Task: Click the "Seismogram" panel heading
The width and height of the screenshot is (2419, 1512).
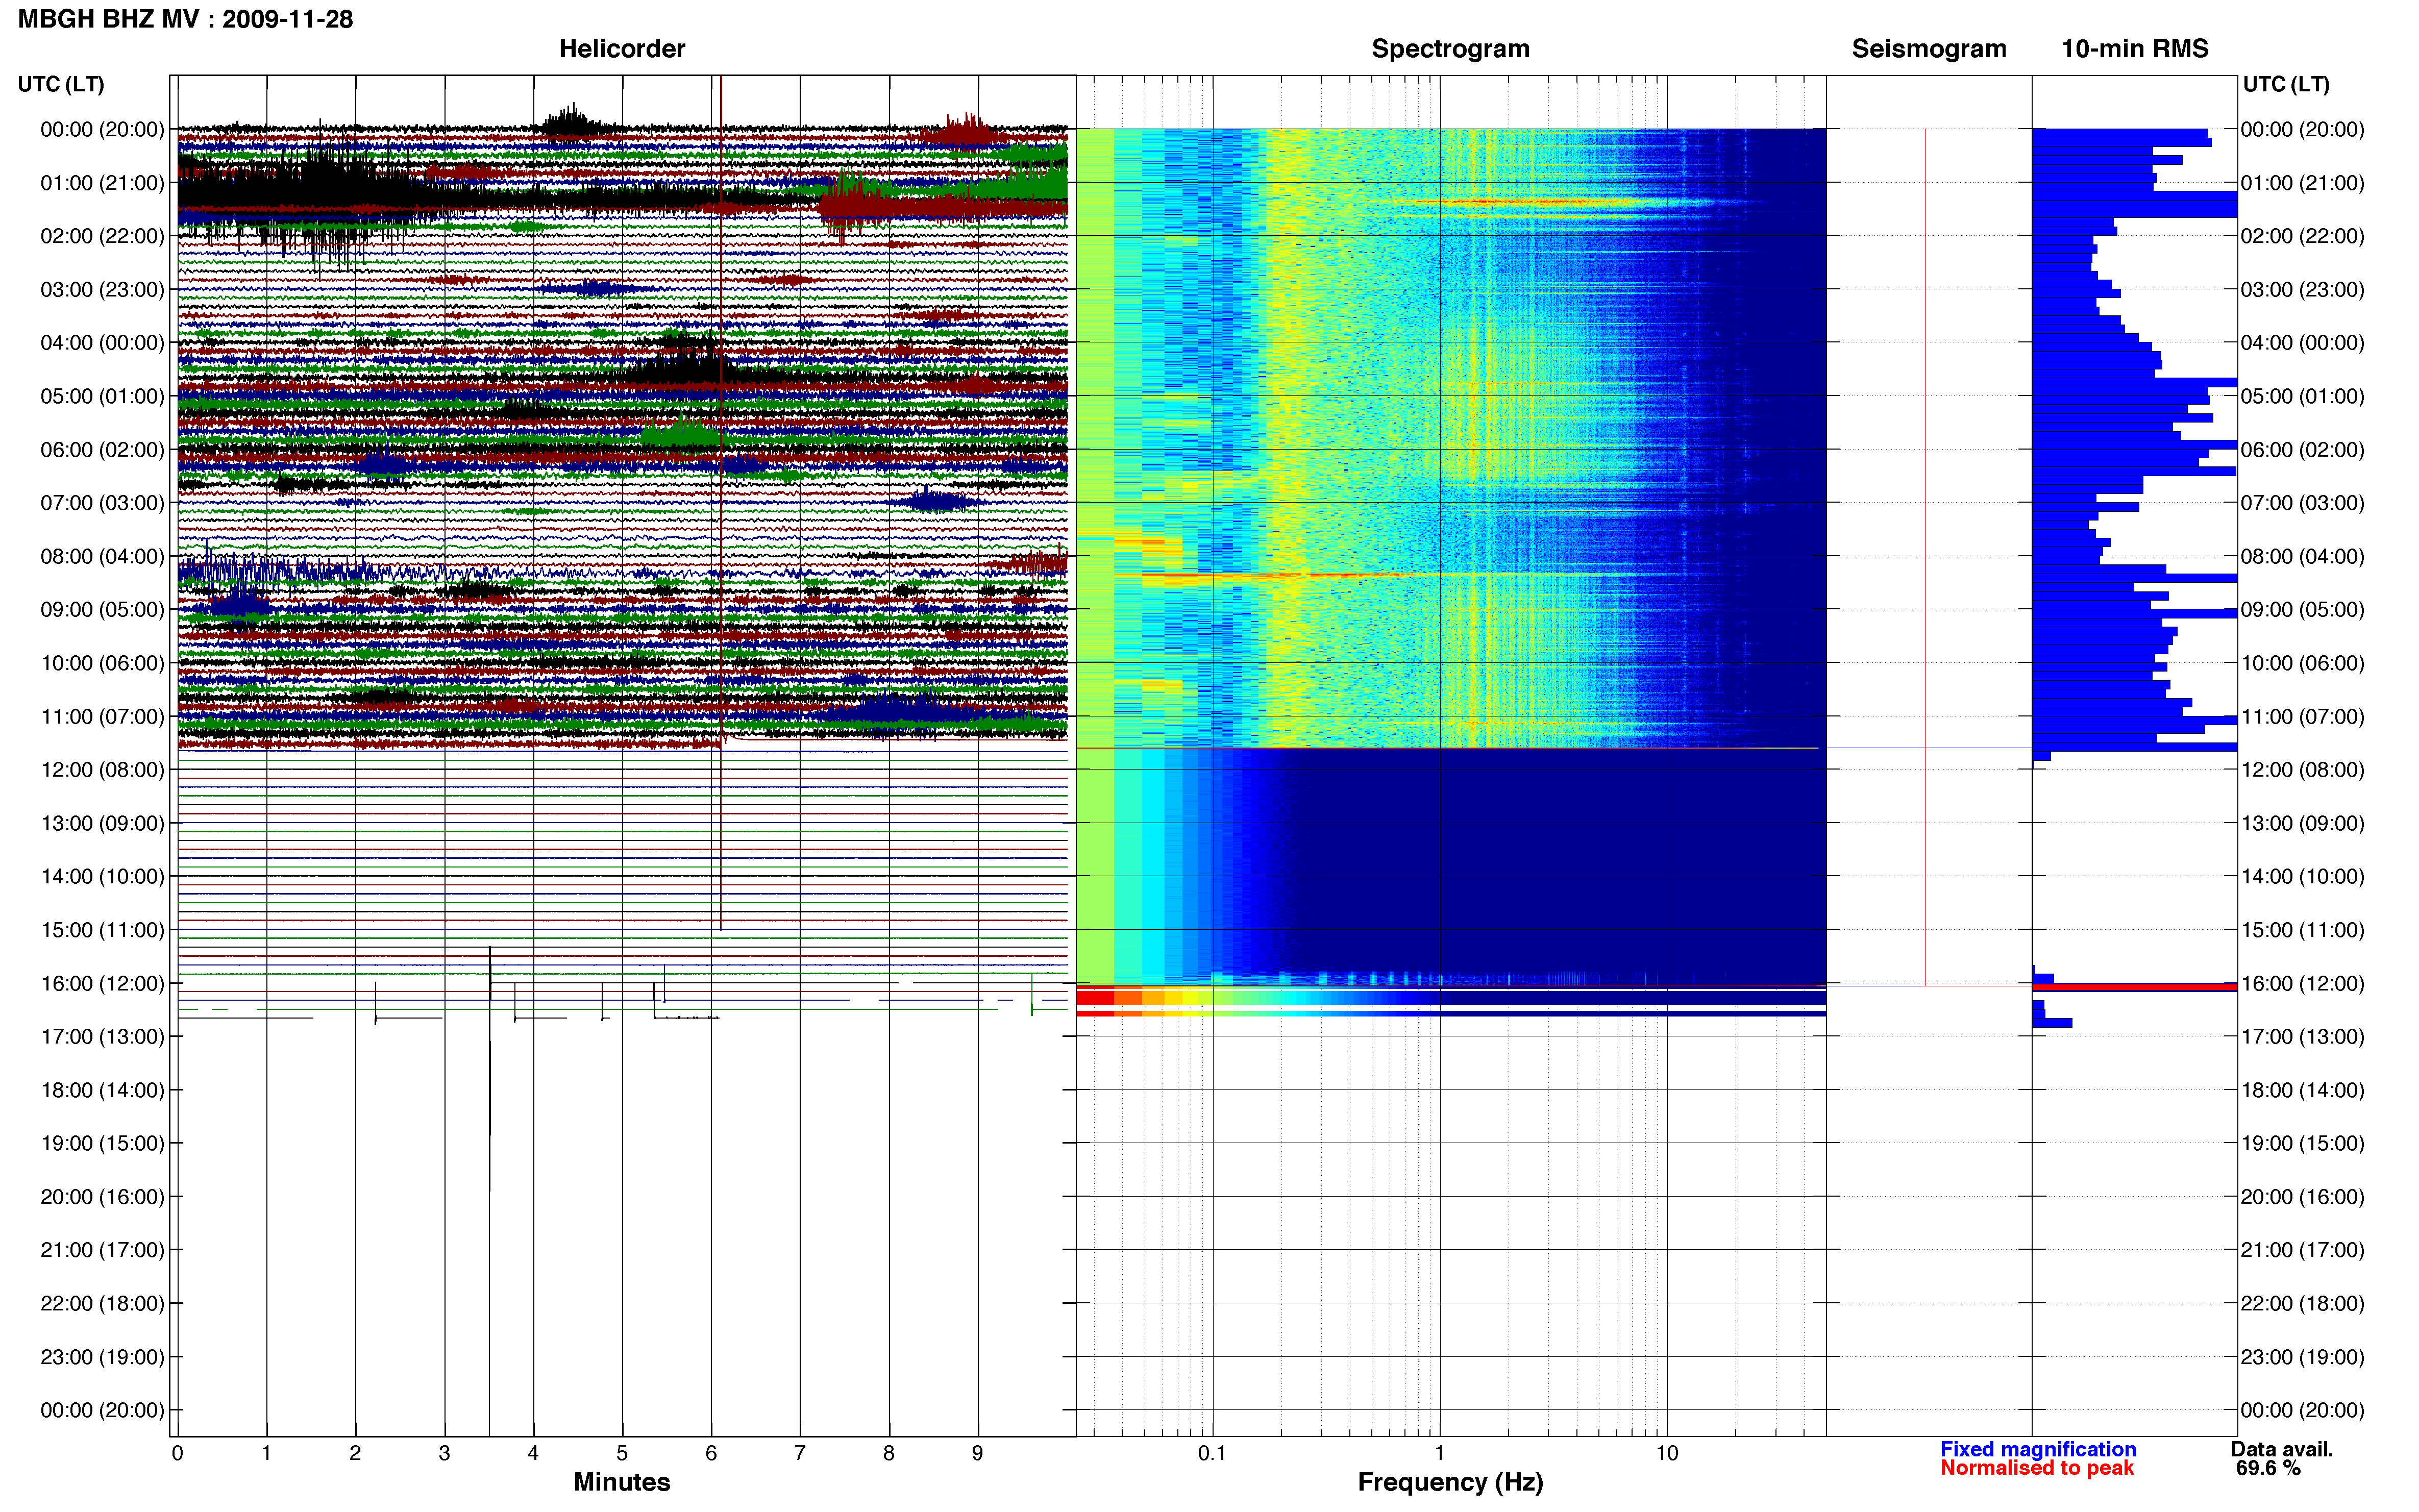Action: click(1928, 49)
